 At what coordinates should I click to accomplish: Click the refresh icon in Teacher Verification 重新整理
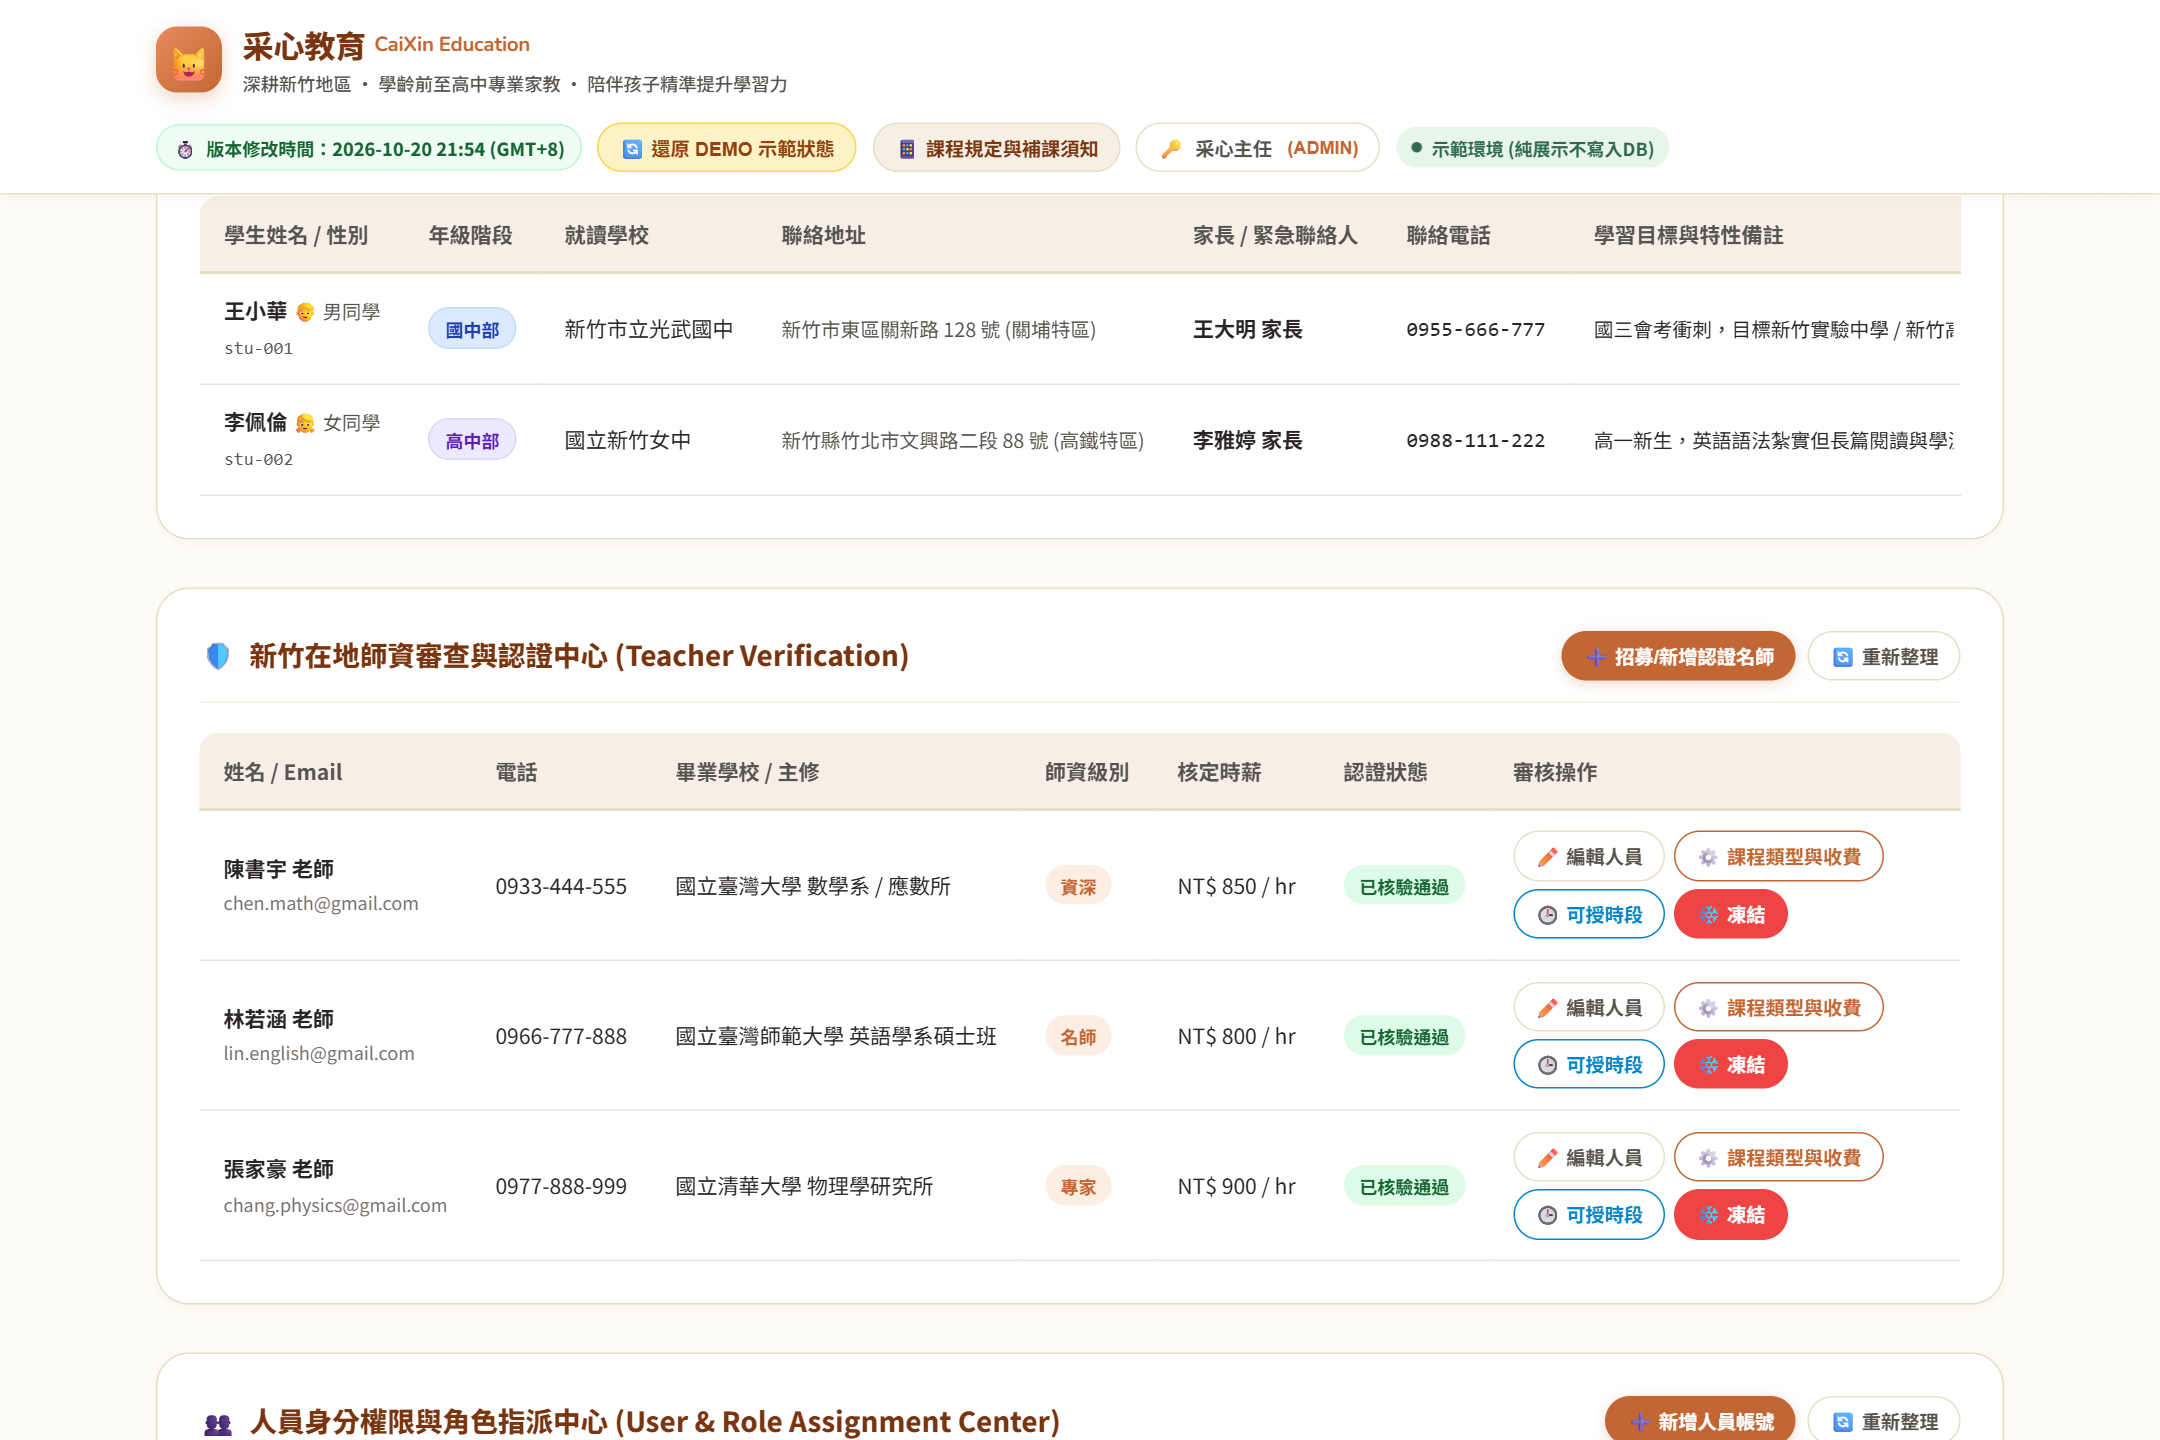tap(1843, 657)
